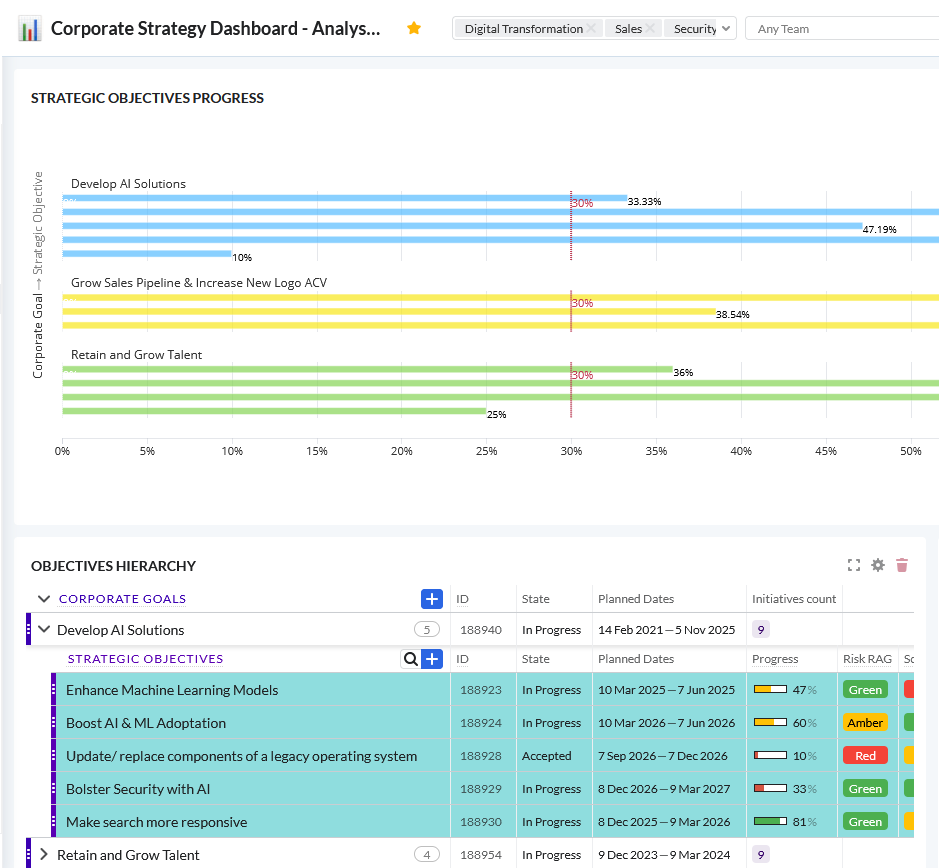Remove the Sales filter tag

[x=650, y=29]
